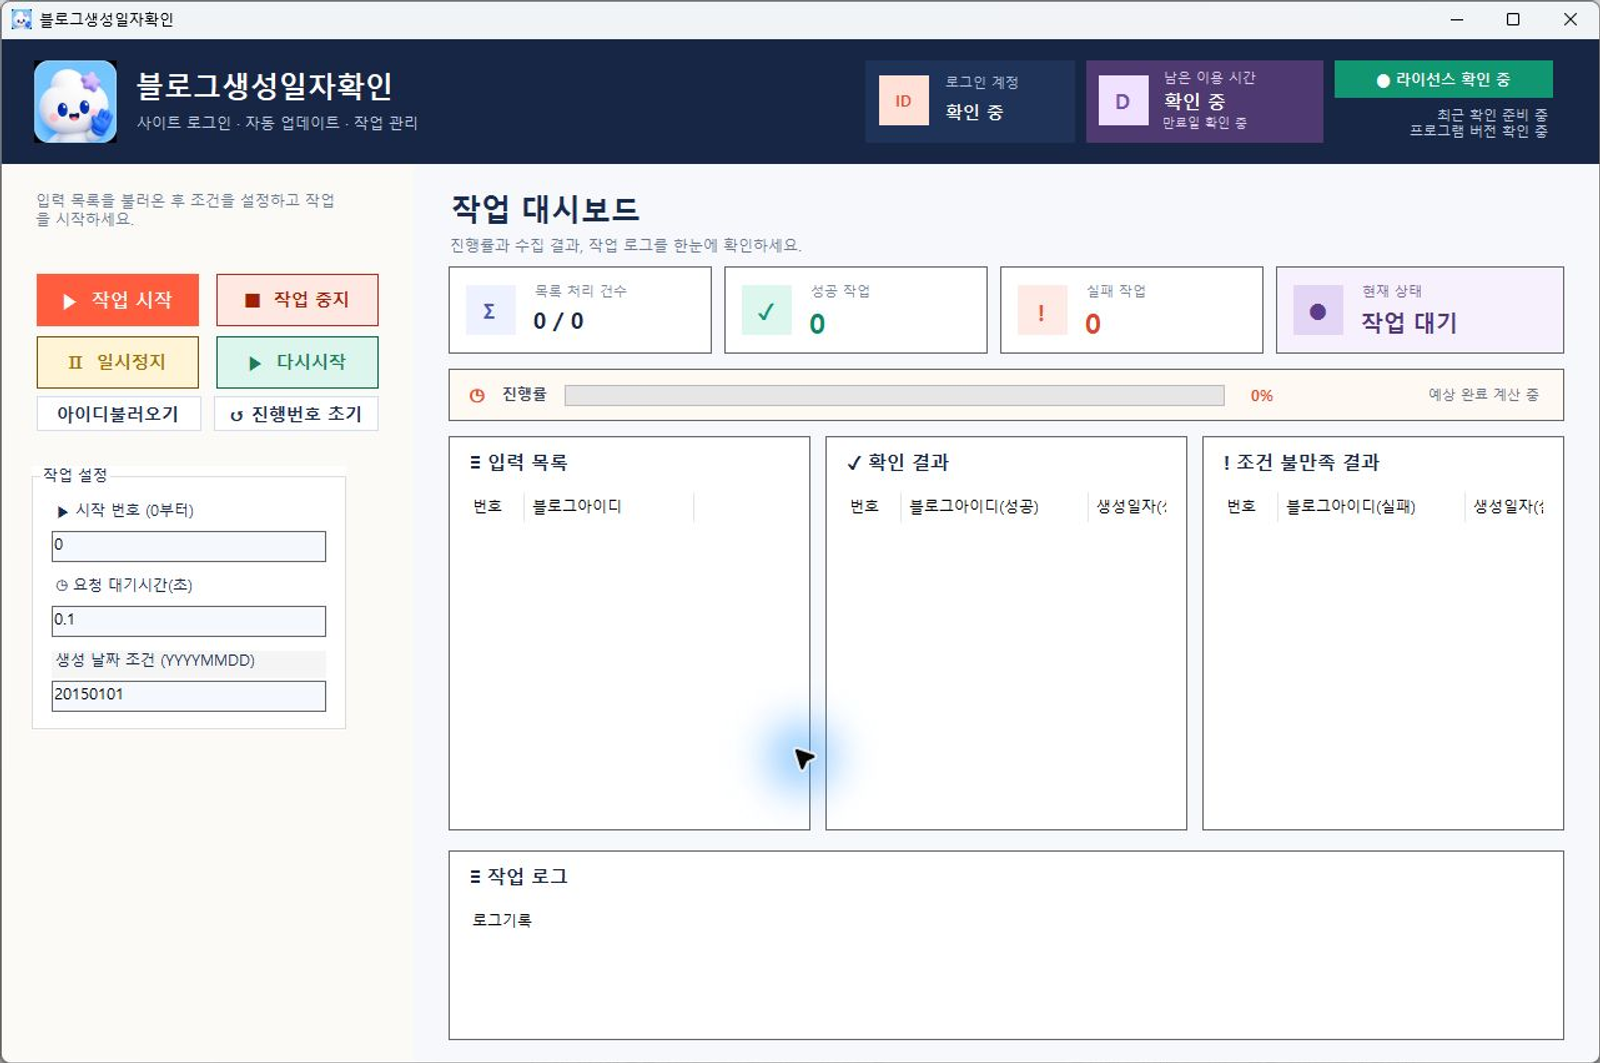Viewport: 1600px width, 1063px height.
Task: Click the ID badge icon for login account
Action: tap(903, 101)
